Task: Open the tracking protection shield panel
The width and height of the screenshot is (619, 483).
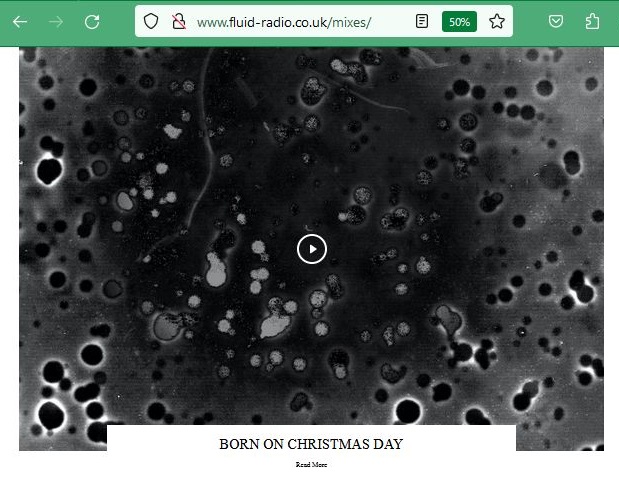Action: pyautogui.click(x=151, y=21)
